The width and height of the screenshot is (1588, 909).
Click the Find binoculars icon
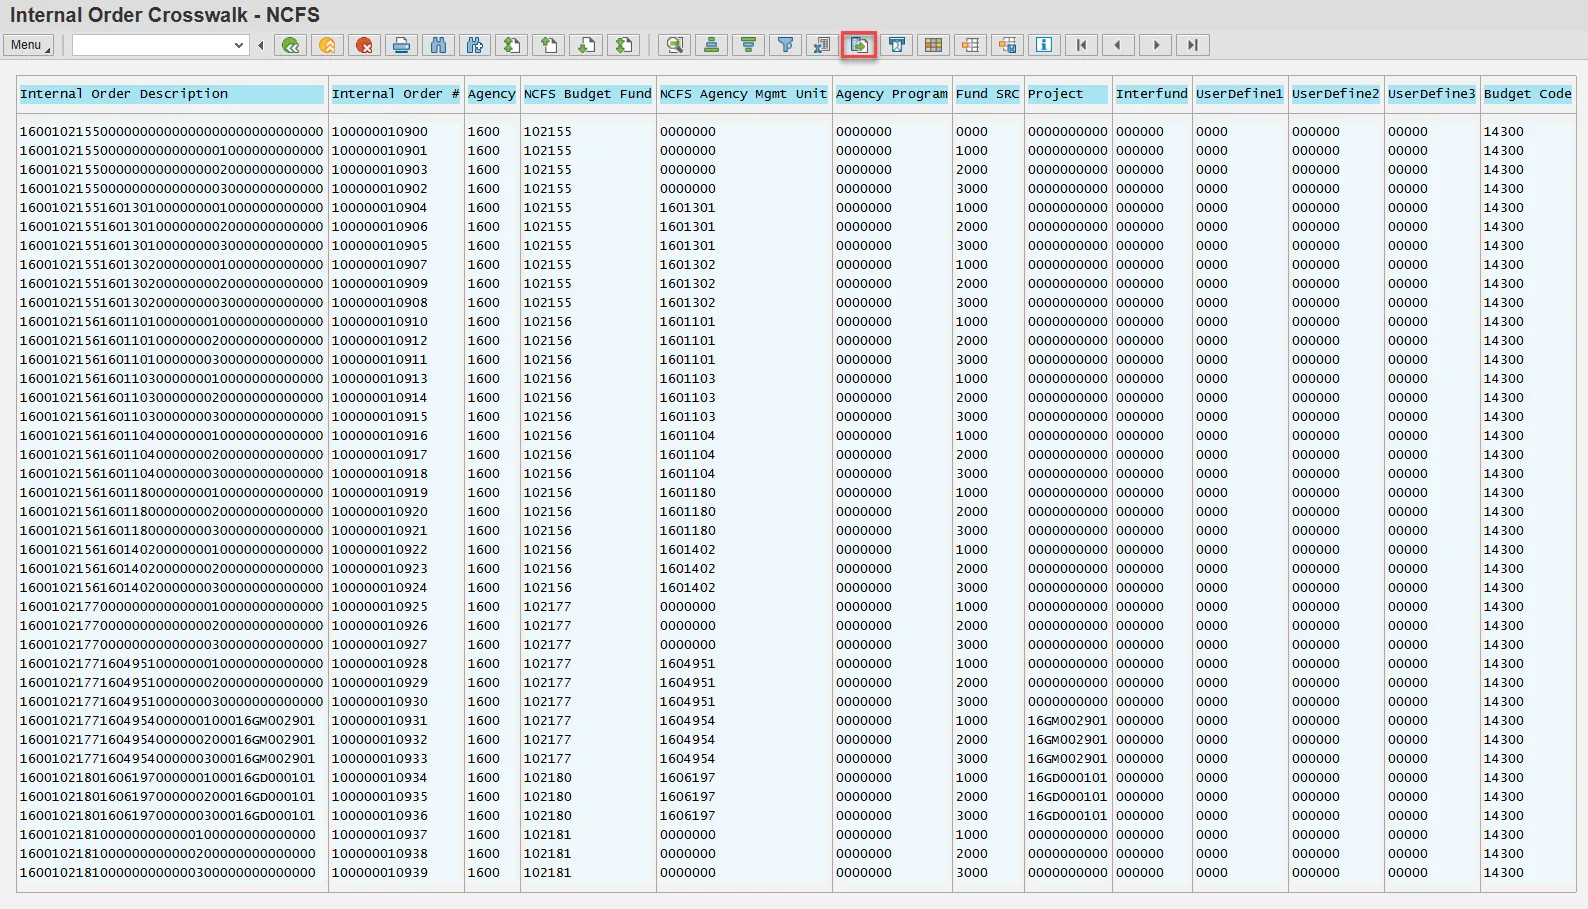tap(438, 45)
